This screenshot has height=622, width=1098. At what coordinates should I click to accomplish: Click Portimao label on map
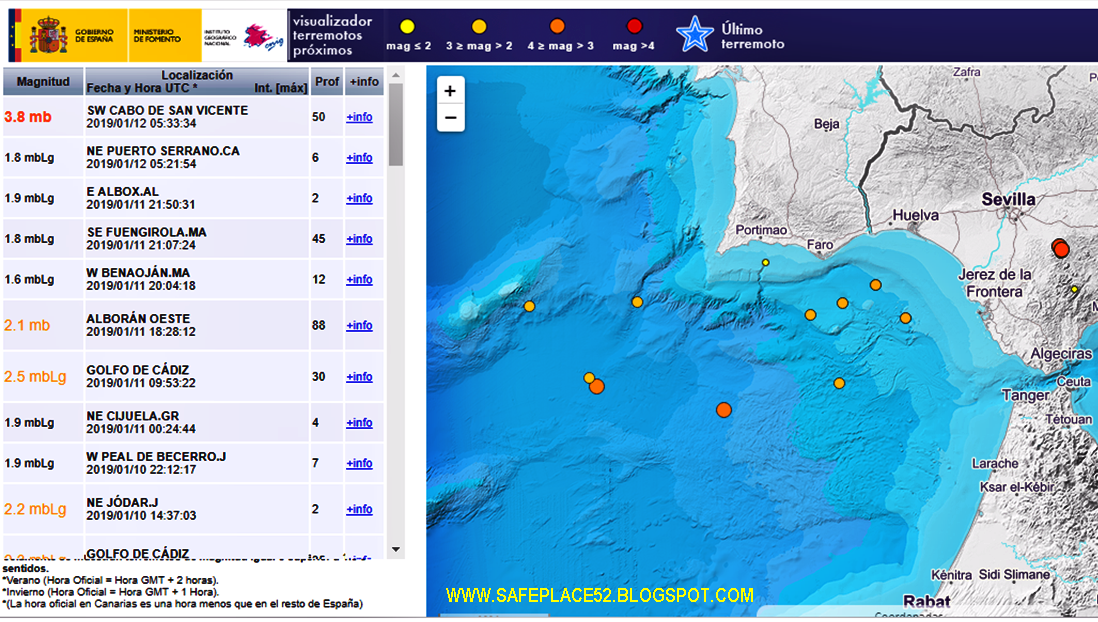click(x=761, y=230)
